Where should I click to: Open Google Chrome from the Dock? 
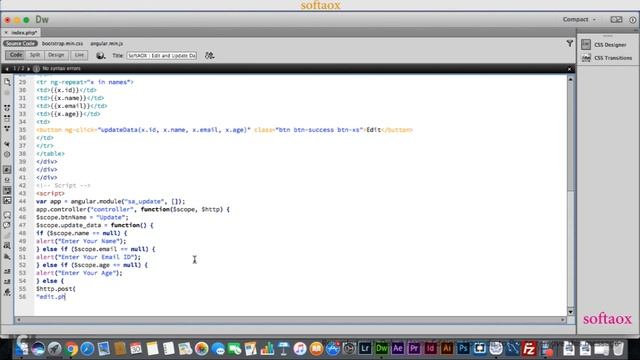(x=71, y=349)
